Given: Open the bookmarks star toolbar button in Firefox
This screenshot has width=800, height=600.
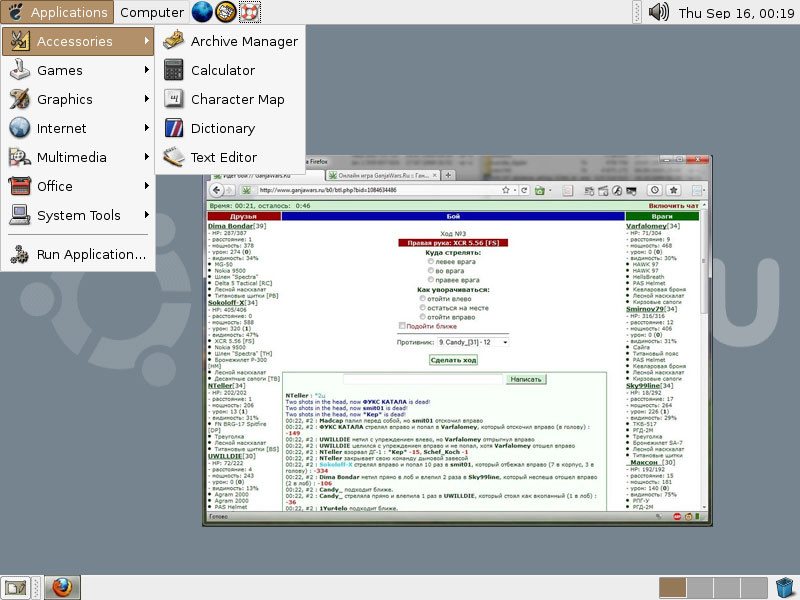Looking at the screenshot, I should click(673, 190).
